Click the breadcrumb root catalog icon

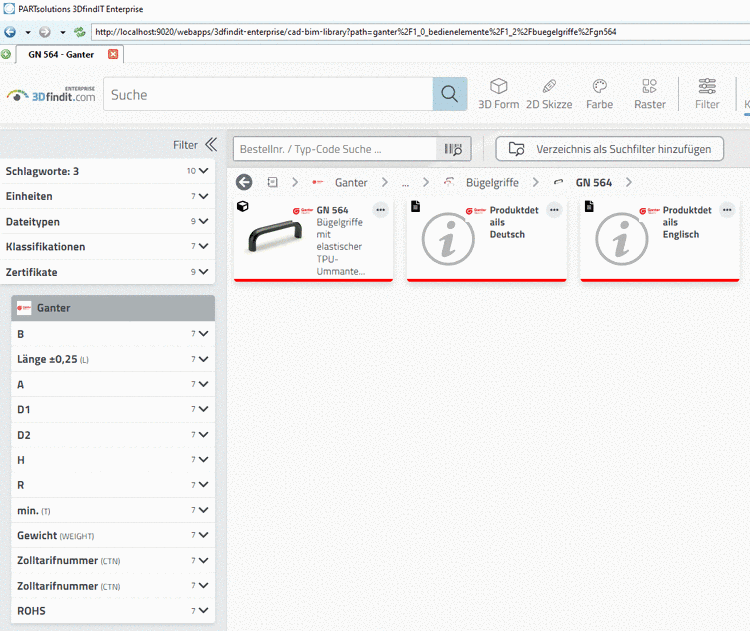point(272,182)
